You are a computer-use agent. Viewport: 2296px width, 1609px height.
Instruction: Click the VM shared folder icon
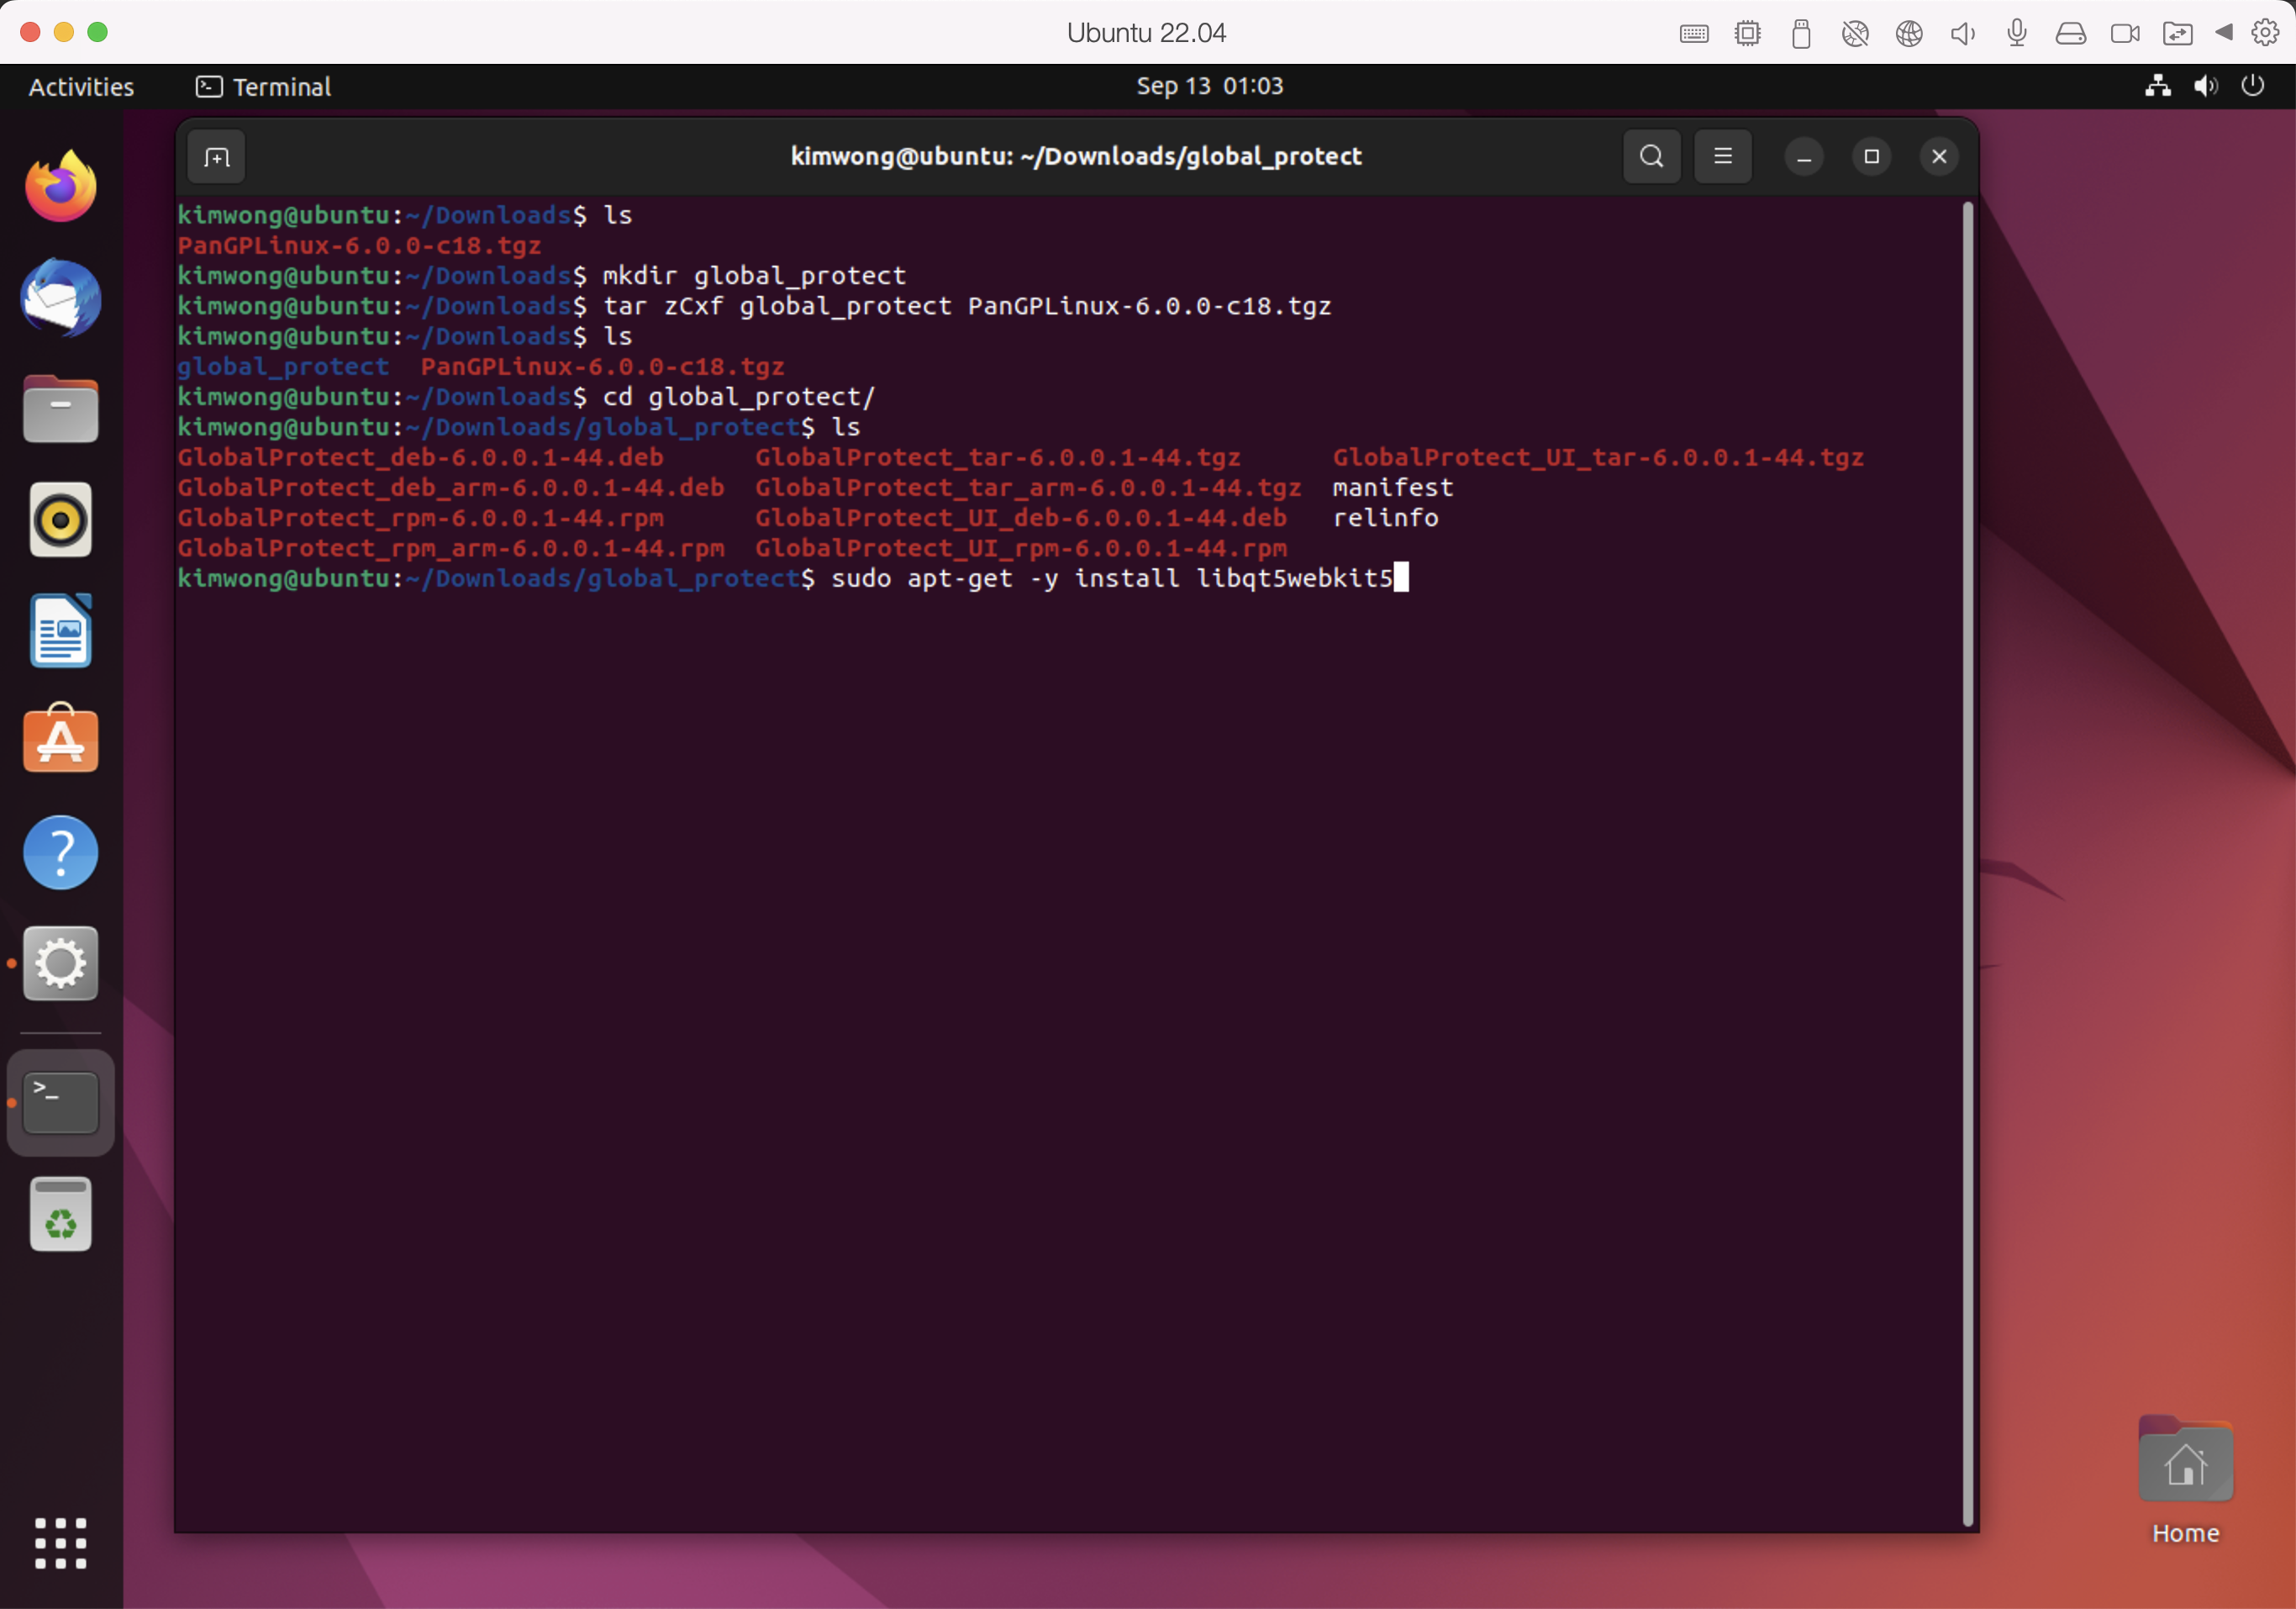2177,33
